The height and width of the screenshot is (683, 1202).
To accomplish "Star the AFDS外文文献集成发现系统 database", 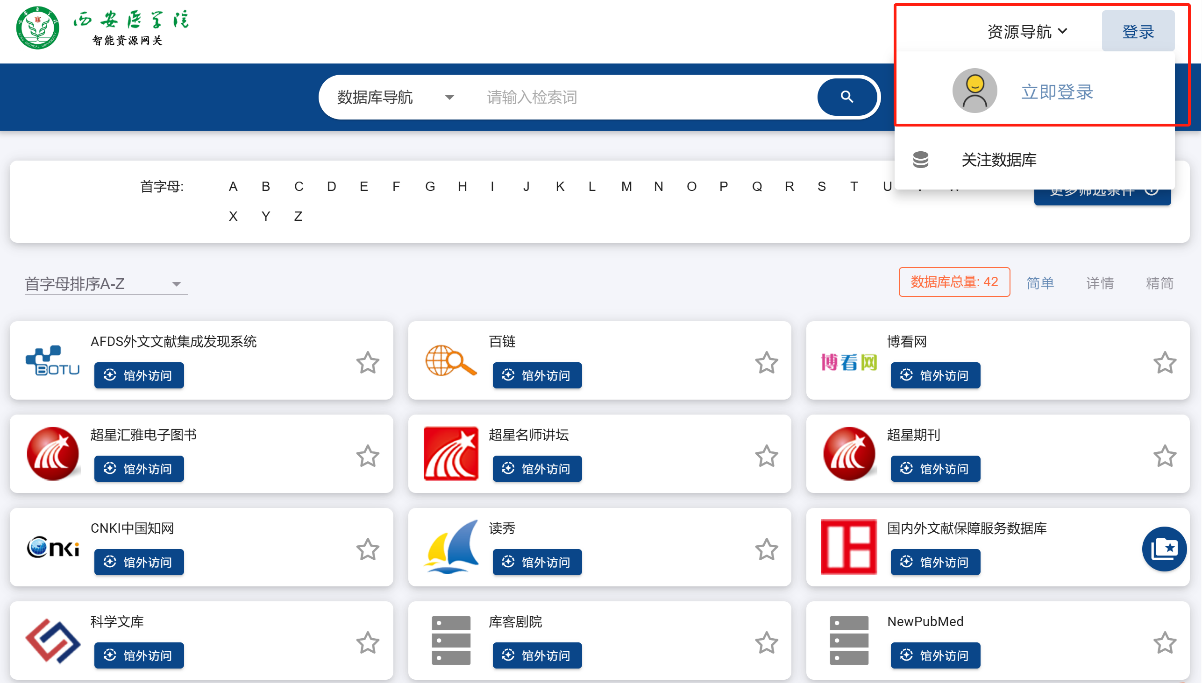I will [368, 363].
